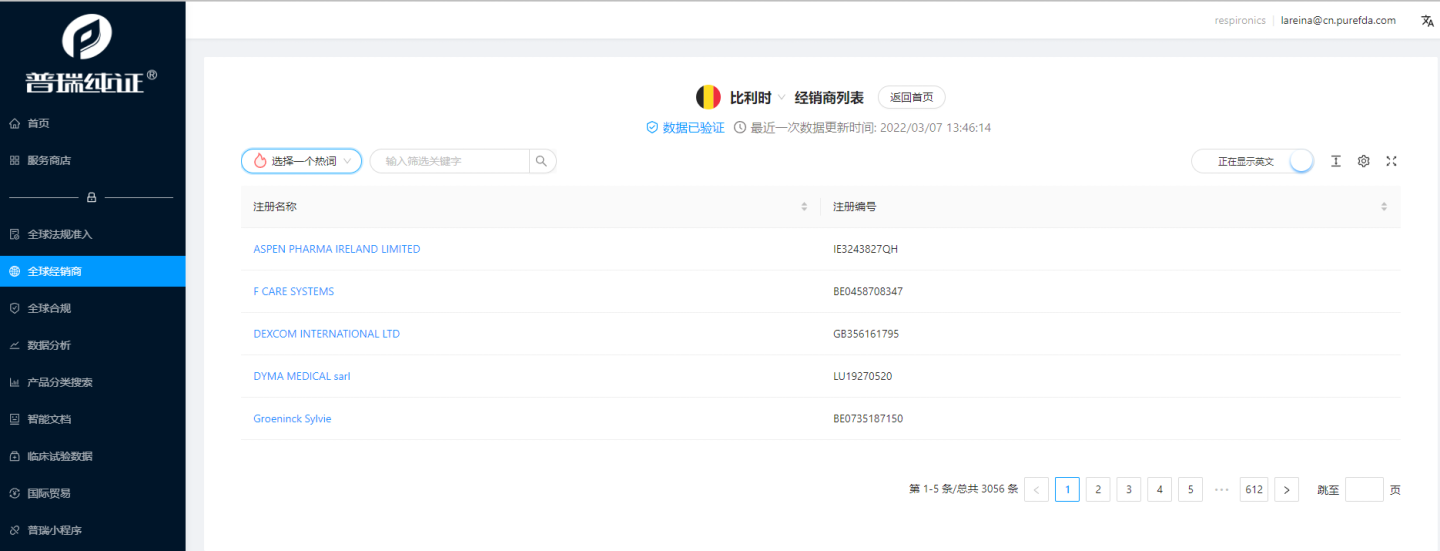
Task: Click registration number IE3243827QH
Action: coord(866,249)
